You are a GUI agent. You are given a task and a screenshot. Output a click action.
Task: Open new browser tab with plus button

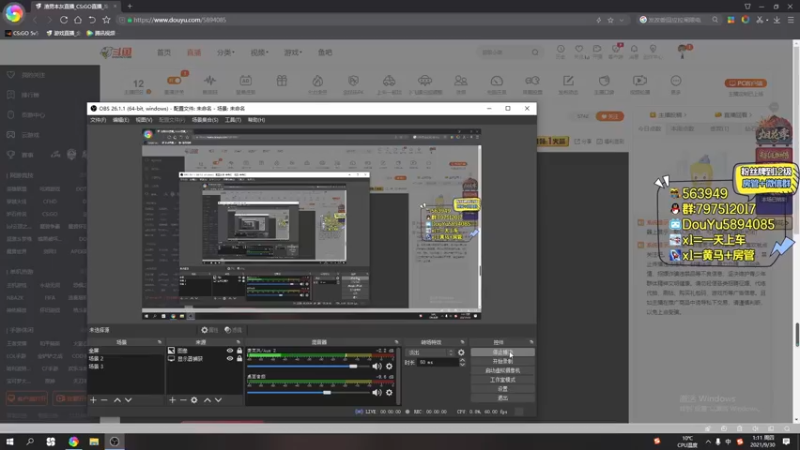[x=130, y=6]
